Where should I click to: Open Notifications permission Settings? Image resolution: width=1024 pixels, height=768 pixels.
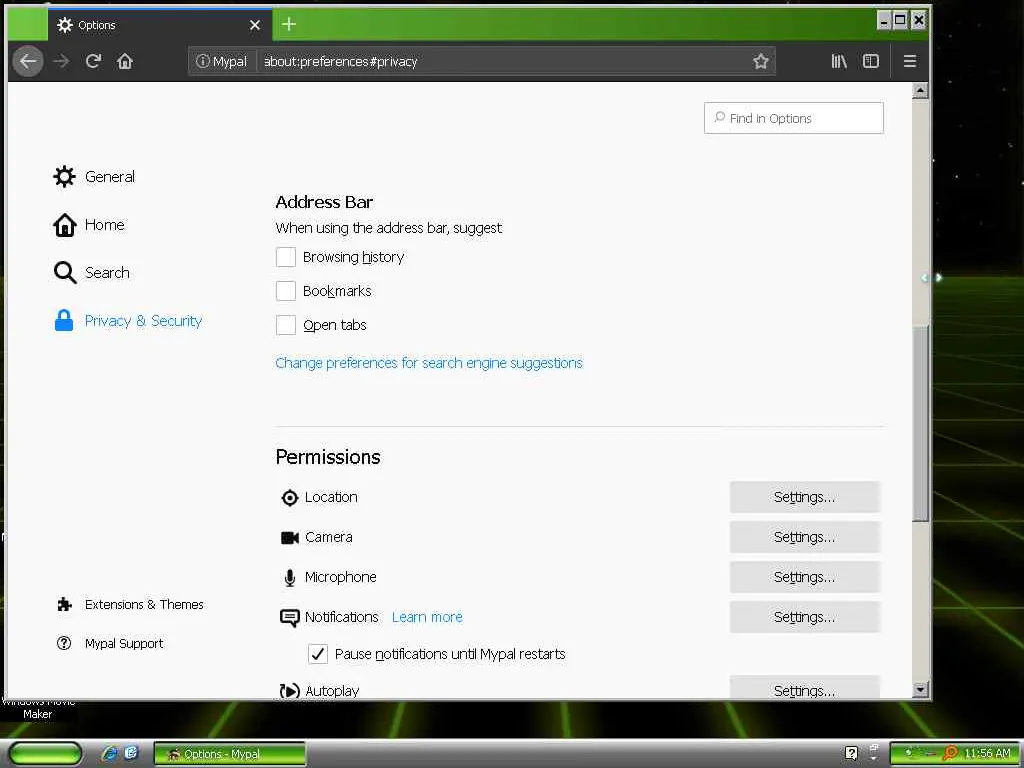coord(805,617)
